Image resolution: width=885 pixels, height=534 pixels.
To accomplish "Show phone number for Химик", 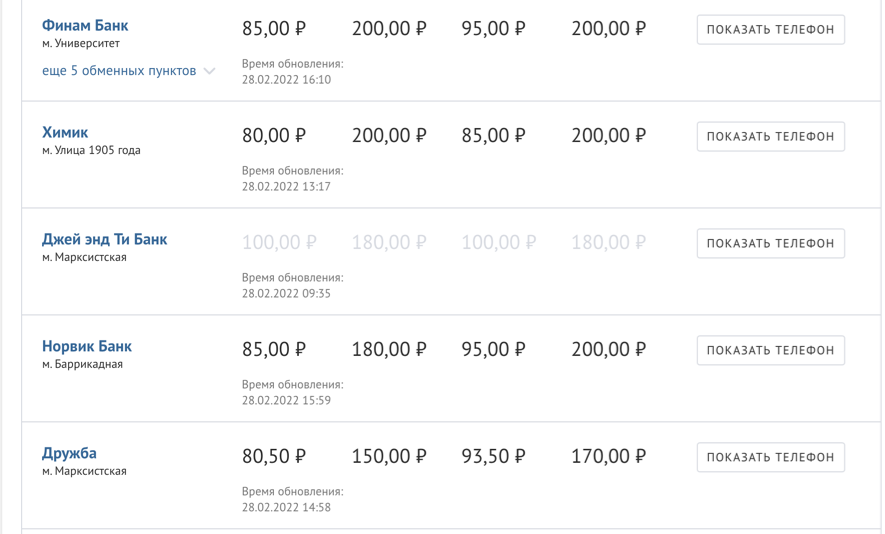I will pyautogui.click(x=770, y=137).
